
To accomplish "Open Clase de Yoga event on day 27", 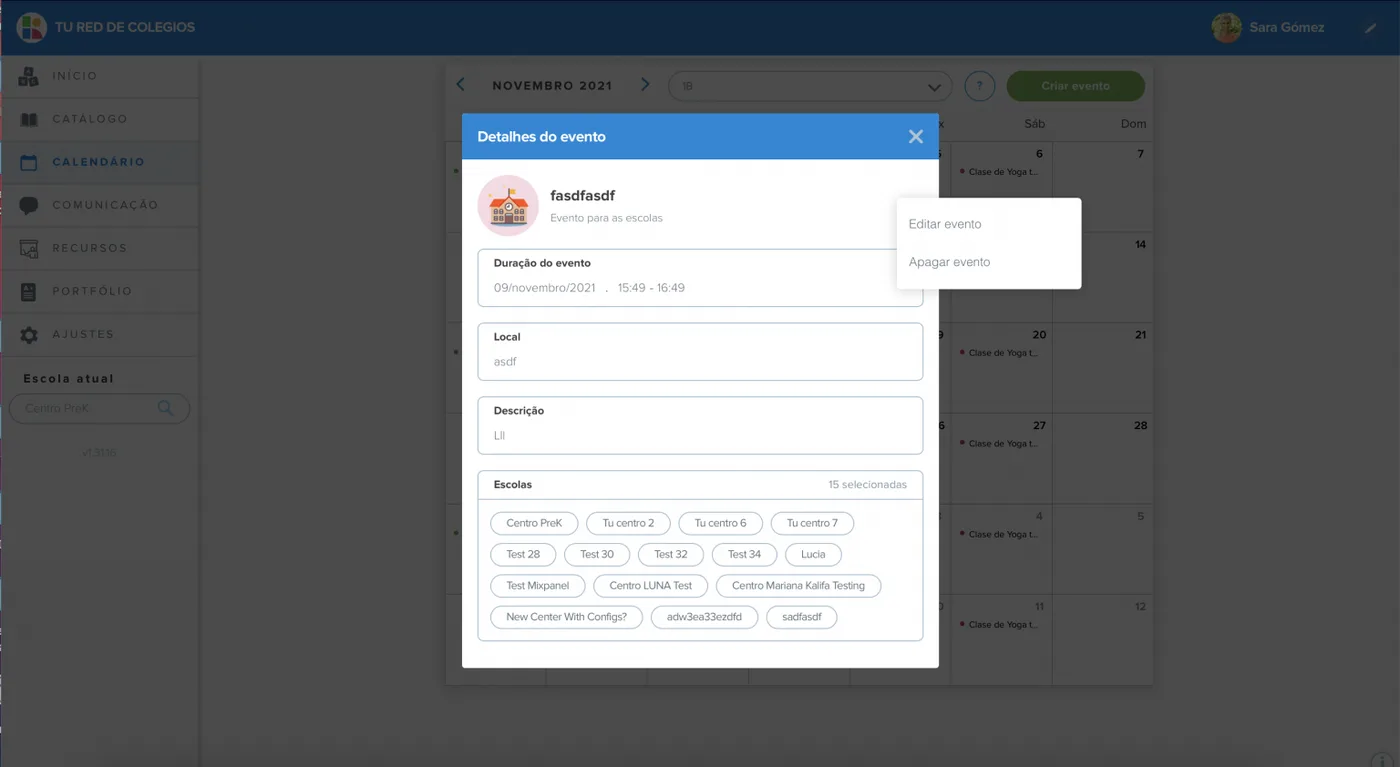I will tap(1000, 443).
